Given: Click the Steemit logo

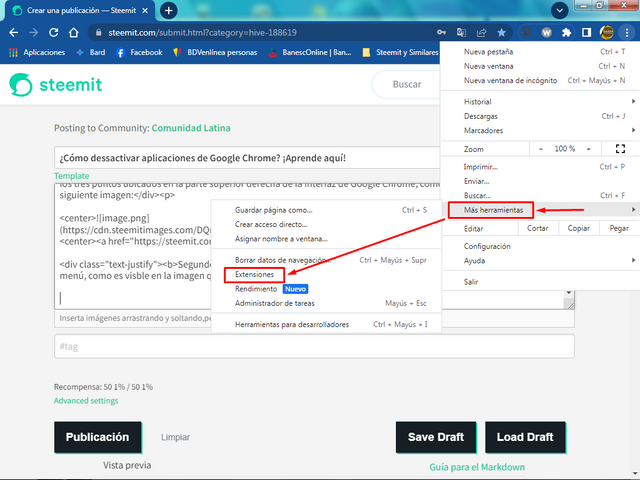Looking at the screenshot, I should (56, 85).
